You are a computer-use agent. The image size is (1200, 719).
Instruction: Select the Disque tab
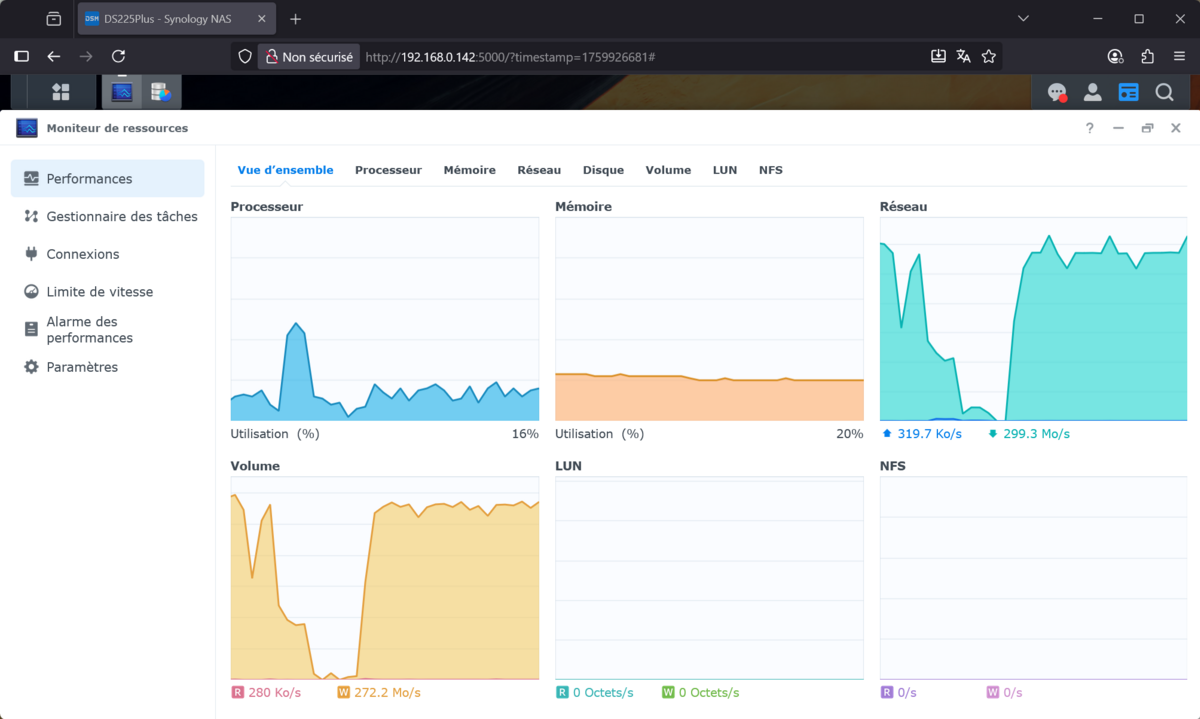pyautogui.click(x=603, y=170)
